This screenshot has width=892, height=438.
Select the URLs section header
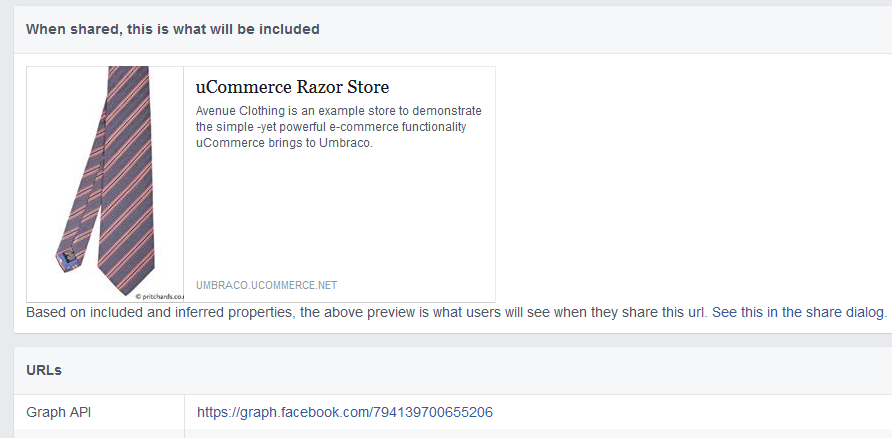pyautogui.click(x=44, y=370)
